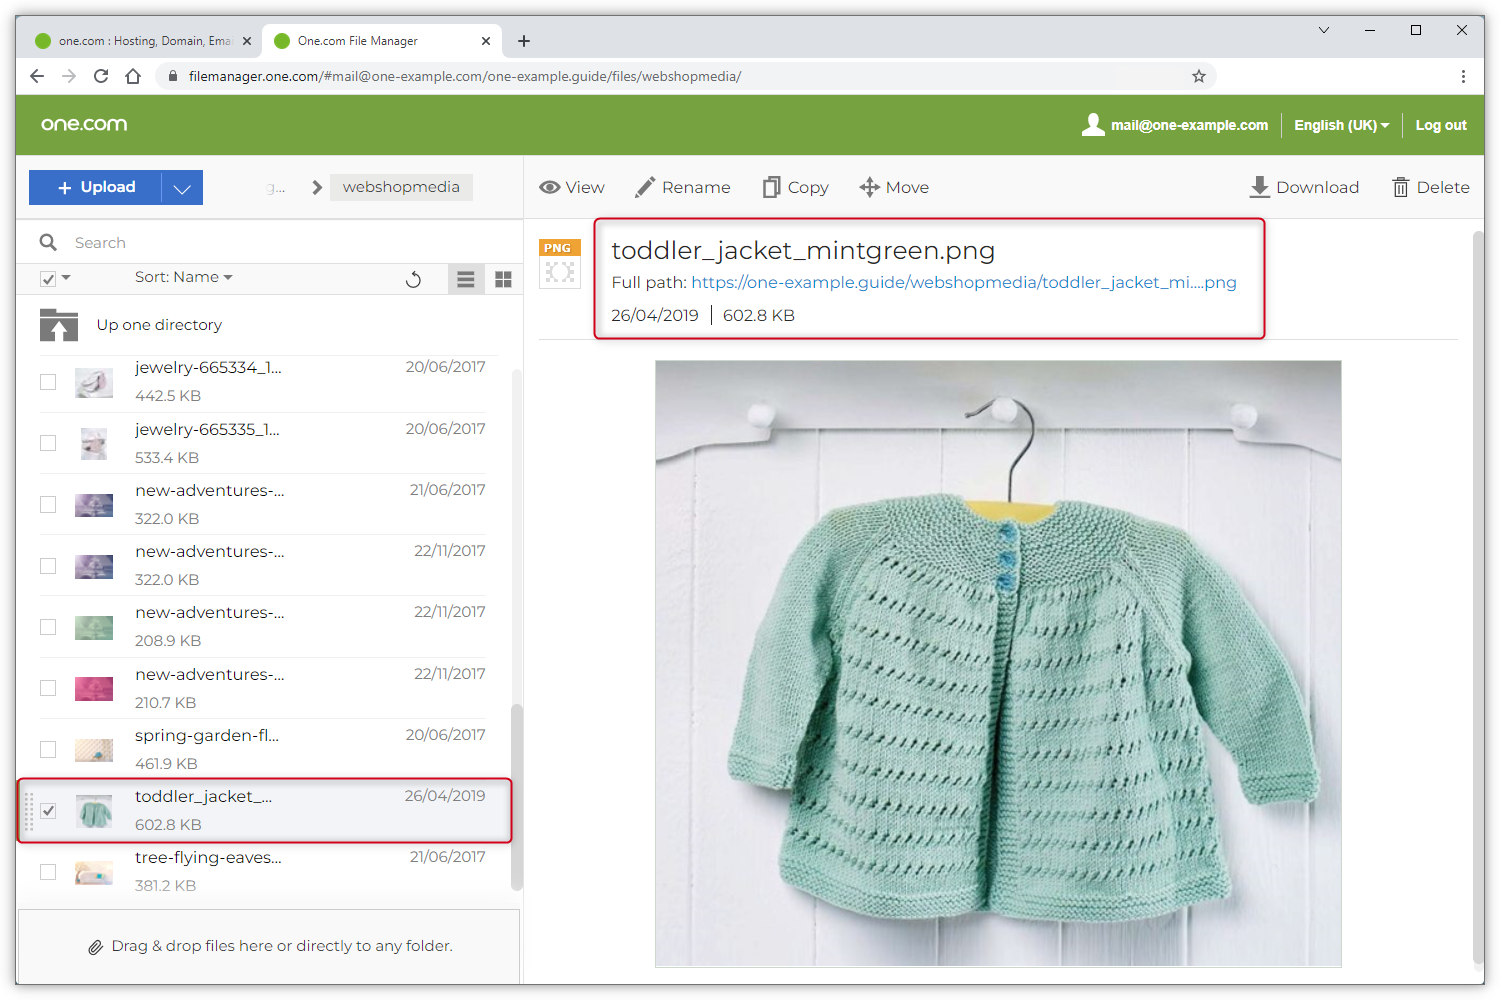Switch to grid view layout
This screenshot has height=1000, width=1500.
point(503,279)
